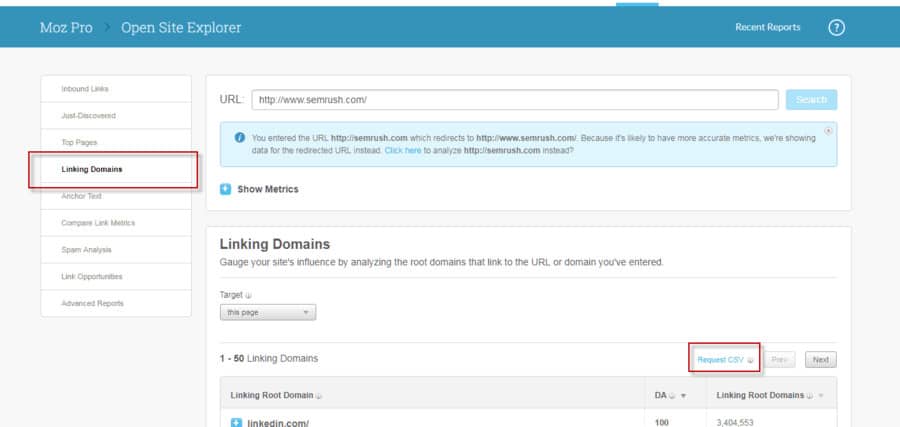The width and height of the screenshot is (900, 427).
Task: Open Compare Link Metrics section
Action: click(98, 223)
